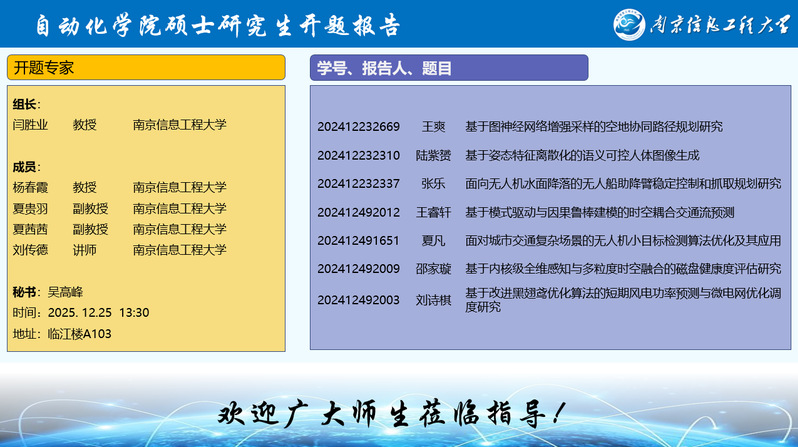
Task: Select student ID 202412491651 for 夏凡
Action: click(358, 241)
